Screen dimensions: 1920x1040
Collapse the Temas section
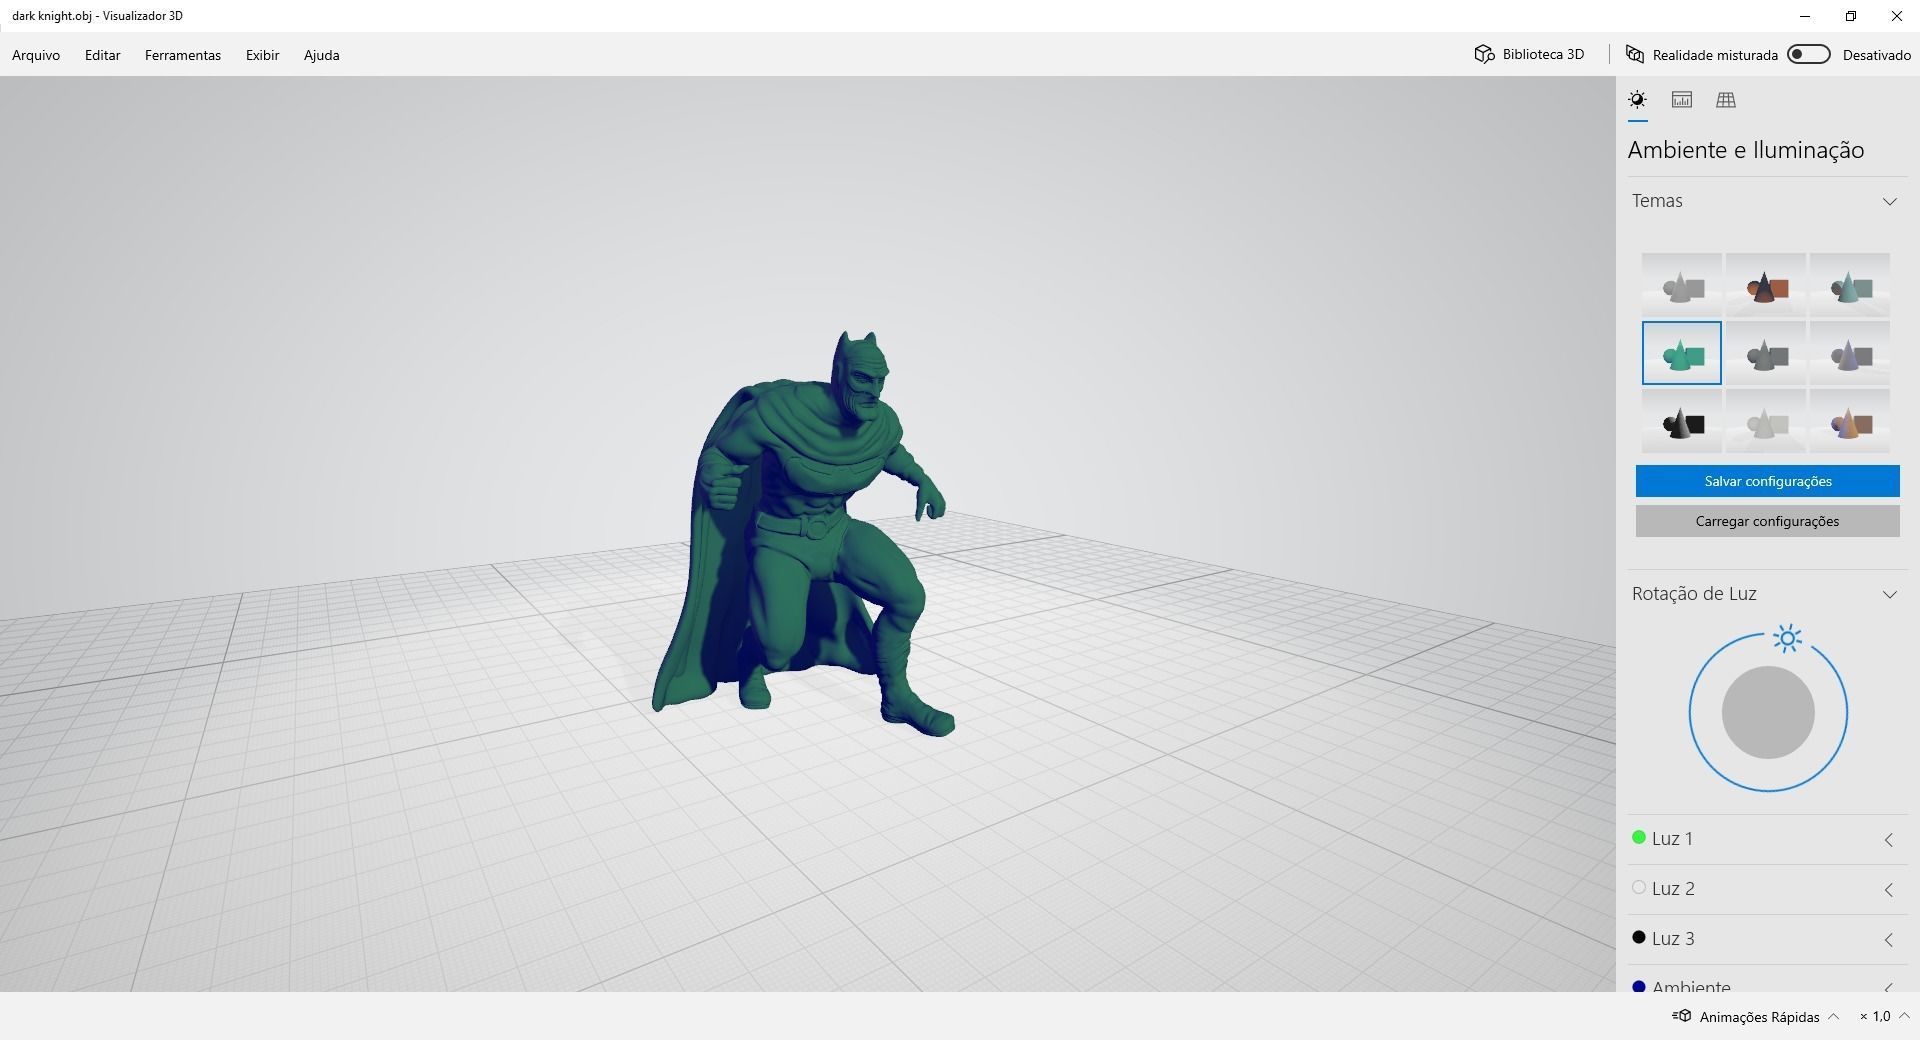(x=1890, y=201)
